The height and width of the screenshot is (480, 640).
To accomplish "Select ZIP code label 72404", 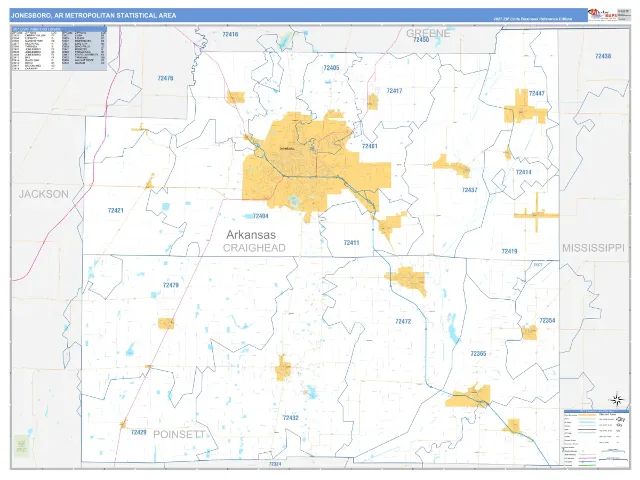I will [x=260, y=216].
